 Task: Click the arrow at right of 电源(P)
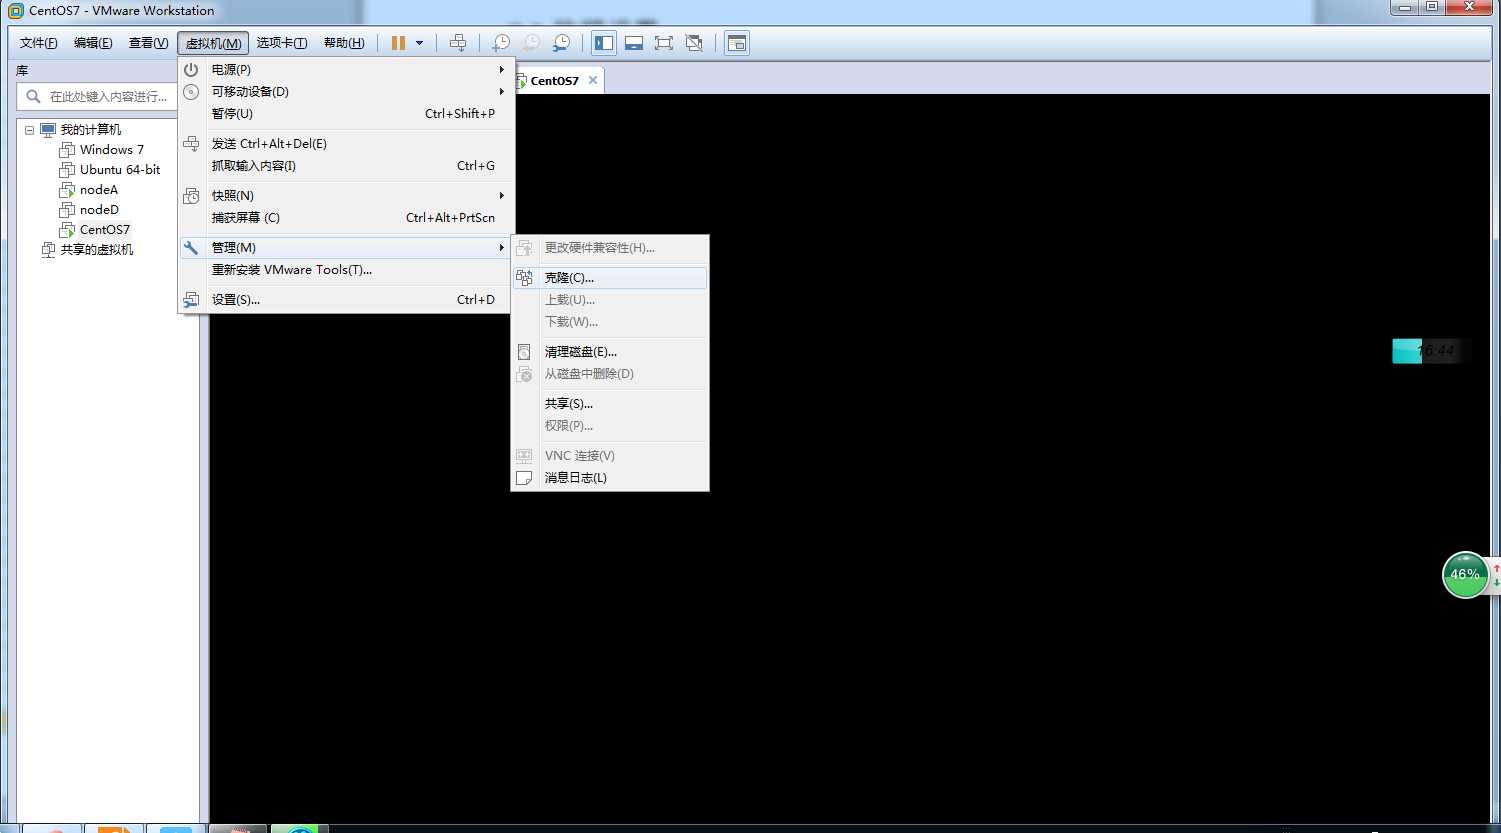(502, 70)
